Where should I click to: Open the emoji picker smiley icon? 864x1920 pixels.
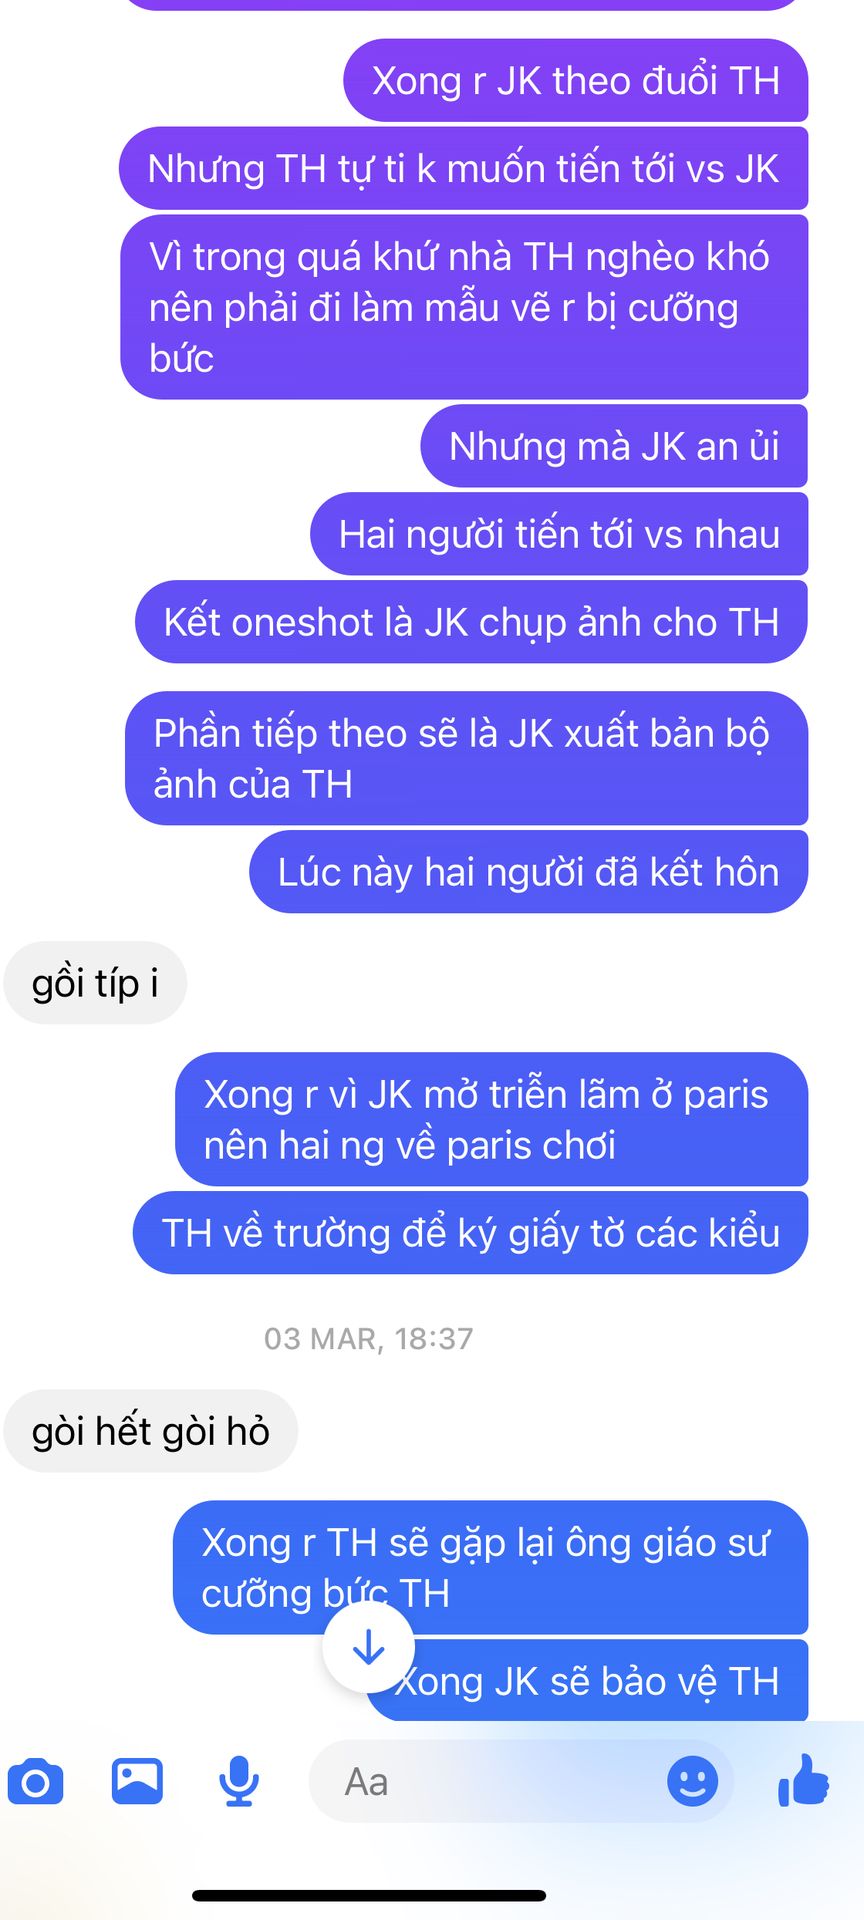[692, 1781]
